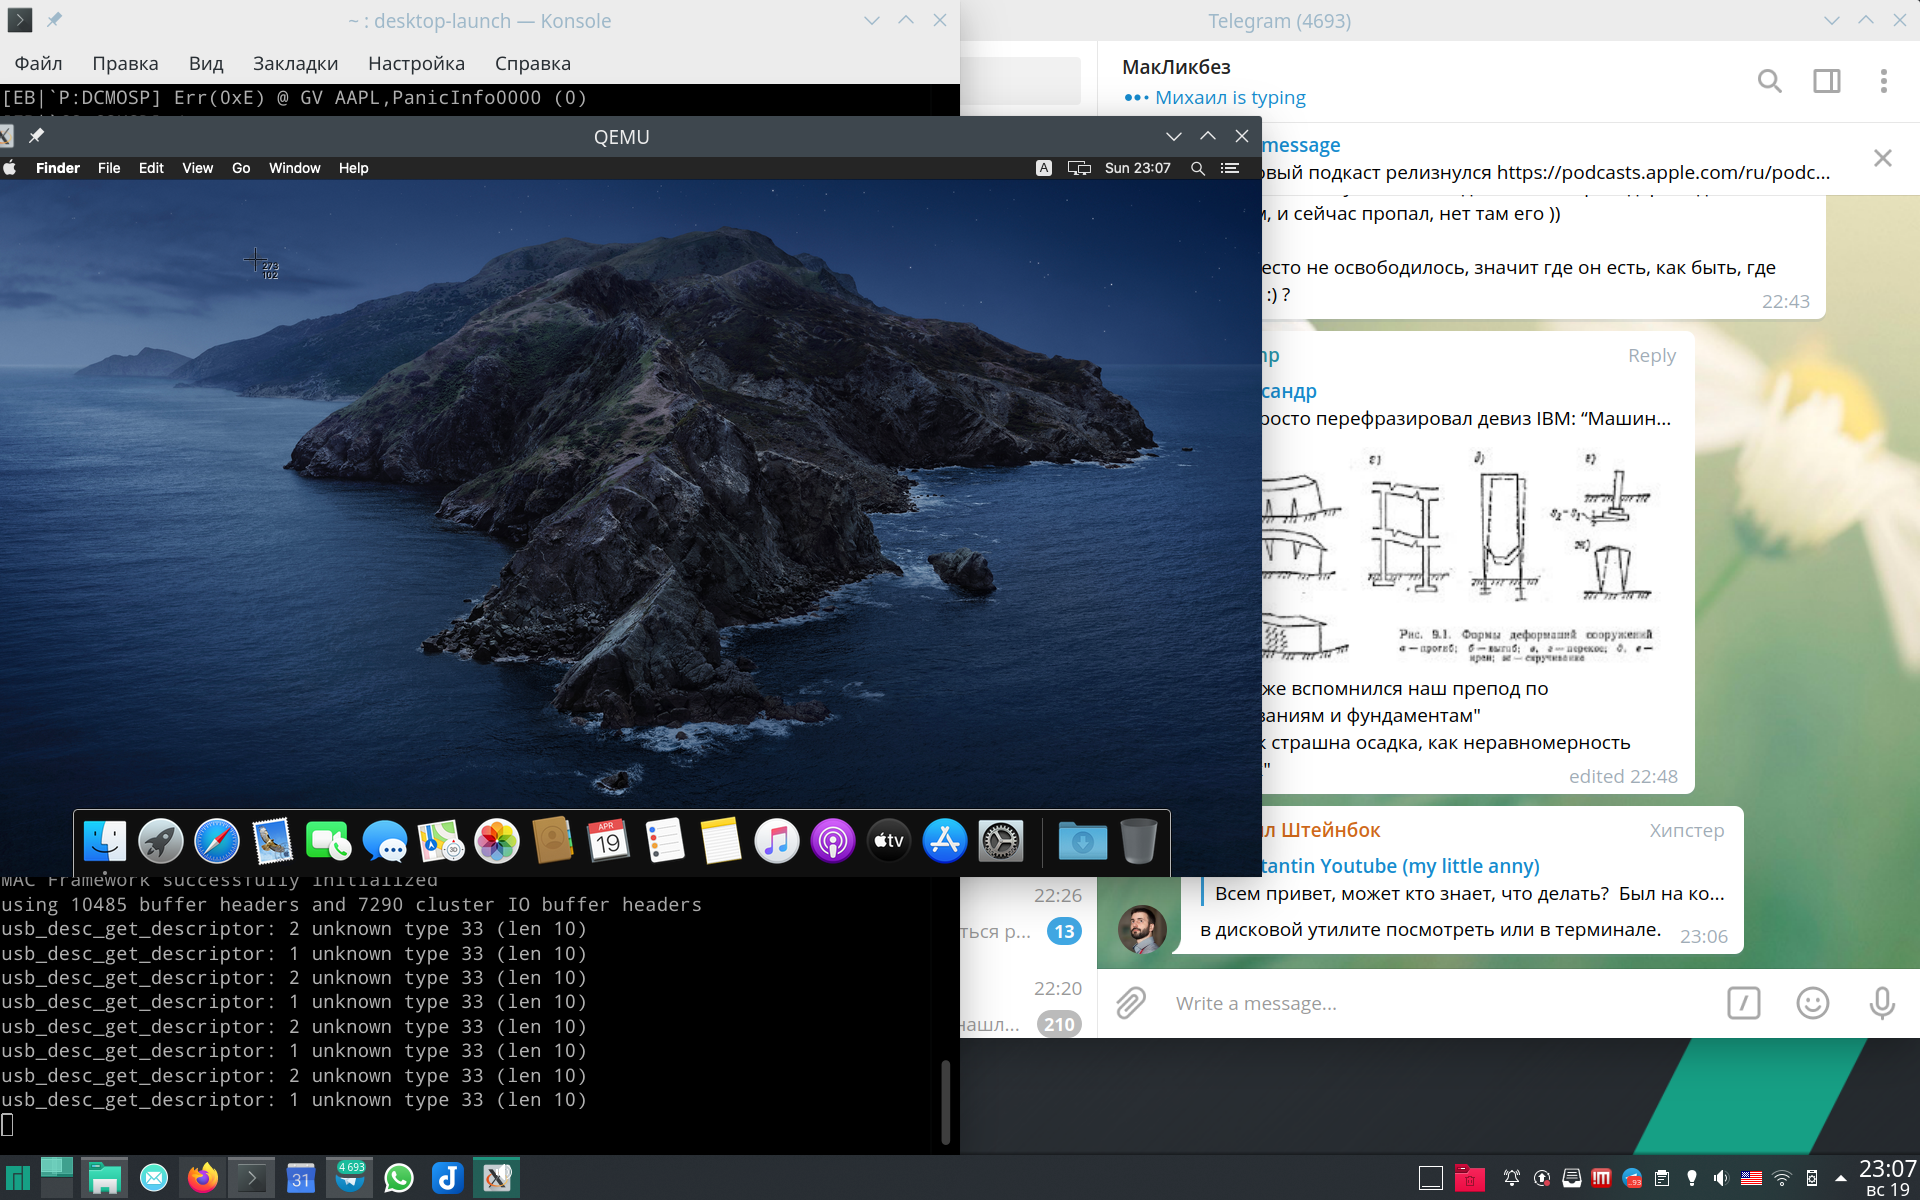This screenshot has height=1200, width=1920.
Task: Open File menu in macOS menu bar
Action: coord(109,168)
